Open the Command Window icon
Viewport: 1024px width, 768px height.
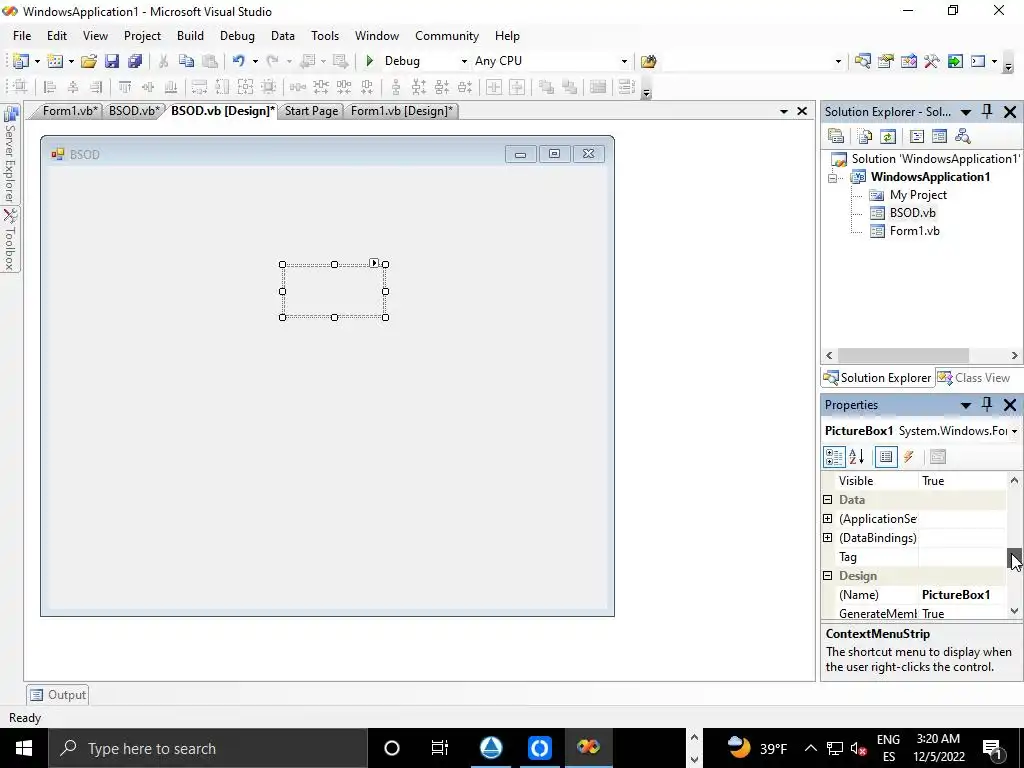pyautogui.click(x=978, y=61)
